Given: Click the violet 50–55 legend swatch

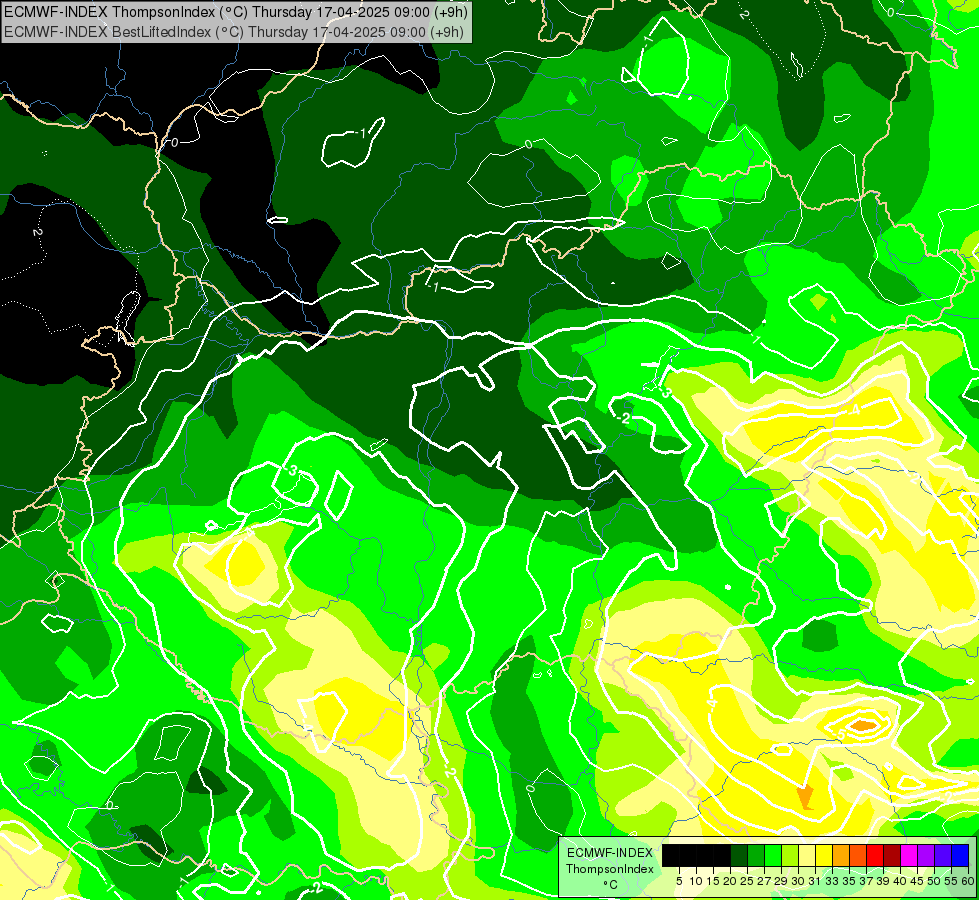Looking at the screenshot, I should click(x=943, y=855).
